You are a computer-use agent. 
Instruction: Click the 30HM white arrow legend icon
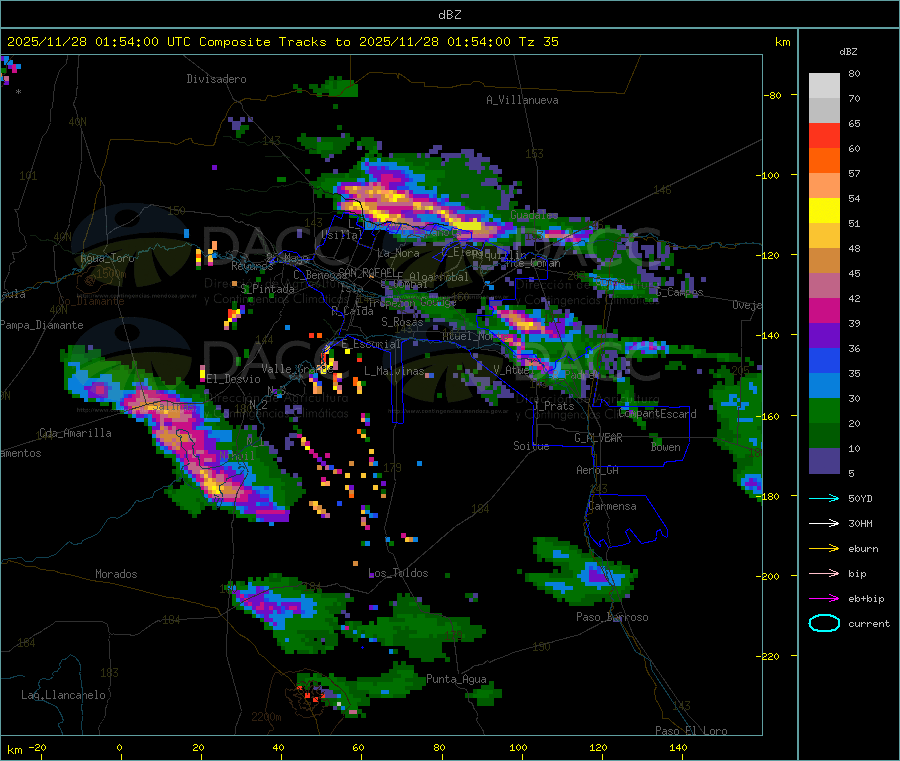824,523
